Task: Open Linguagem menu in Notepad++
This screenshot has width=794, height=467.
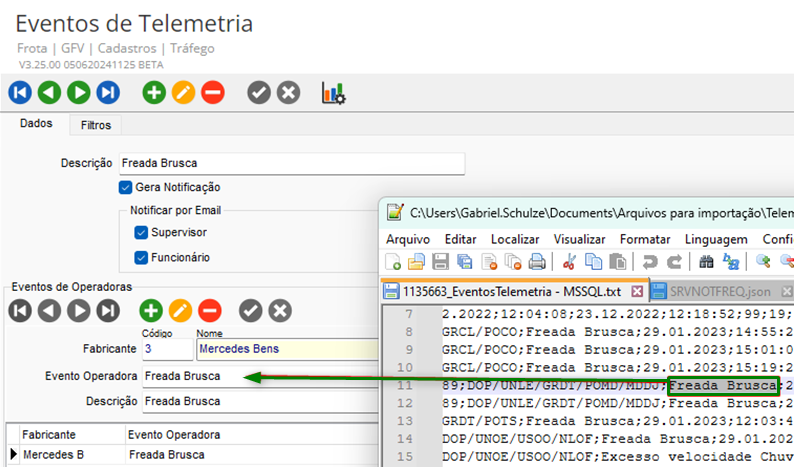Action: [716, 239]
